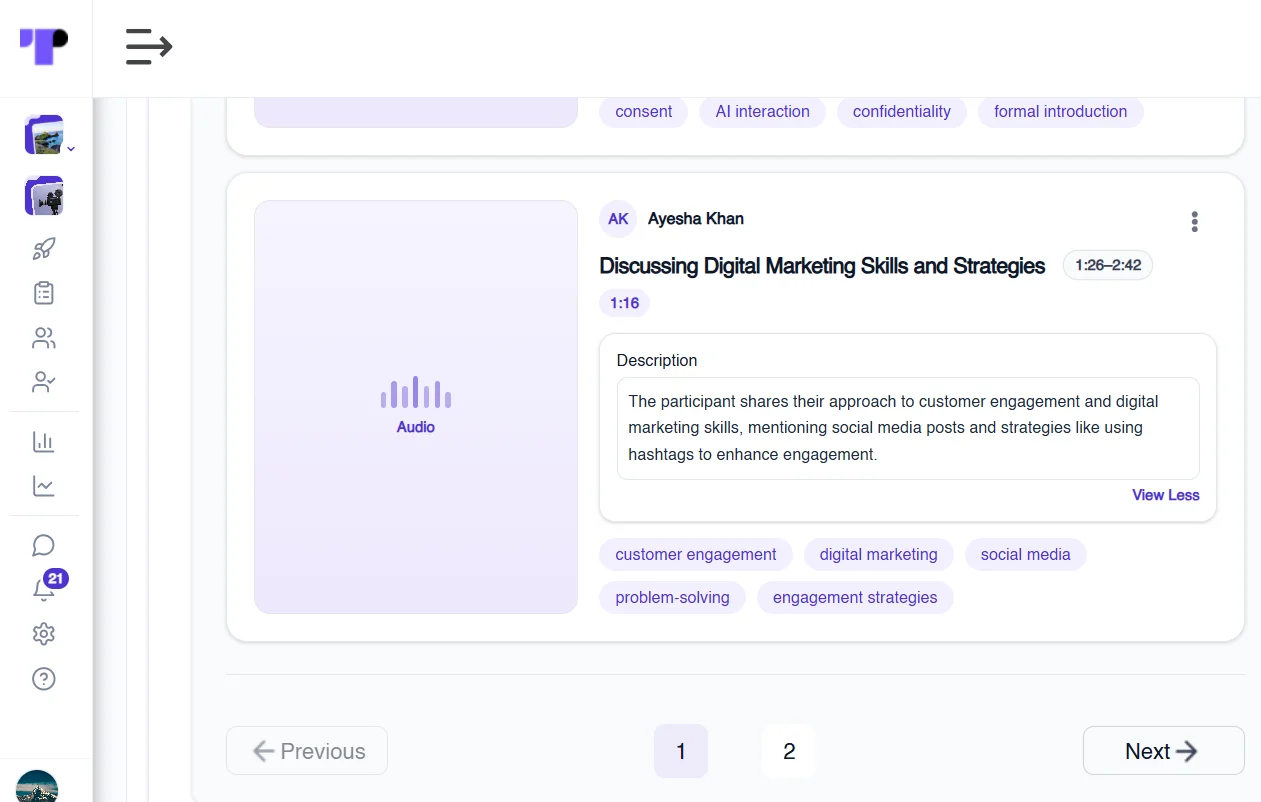Screen dimensions: 1261x802
Task: Click the Description label
Action: [x=657, y=360]
